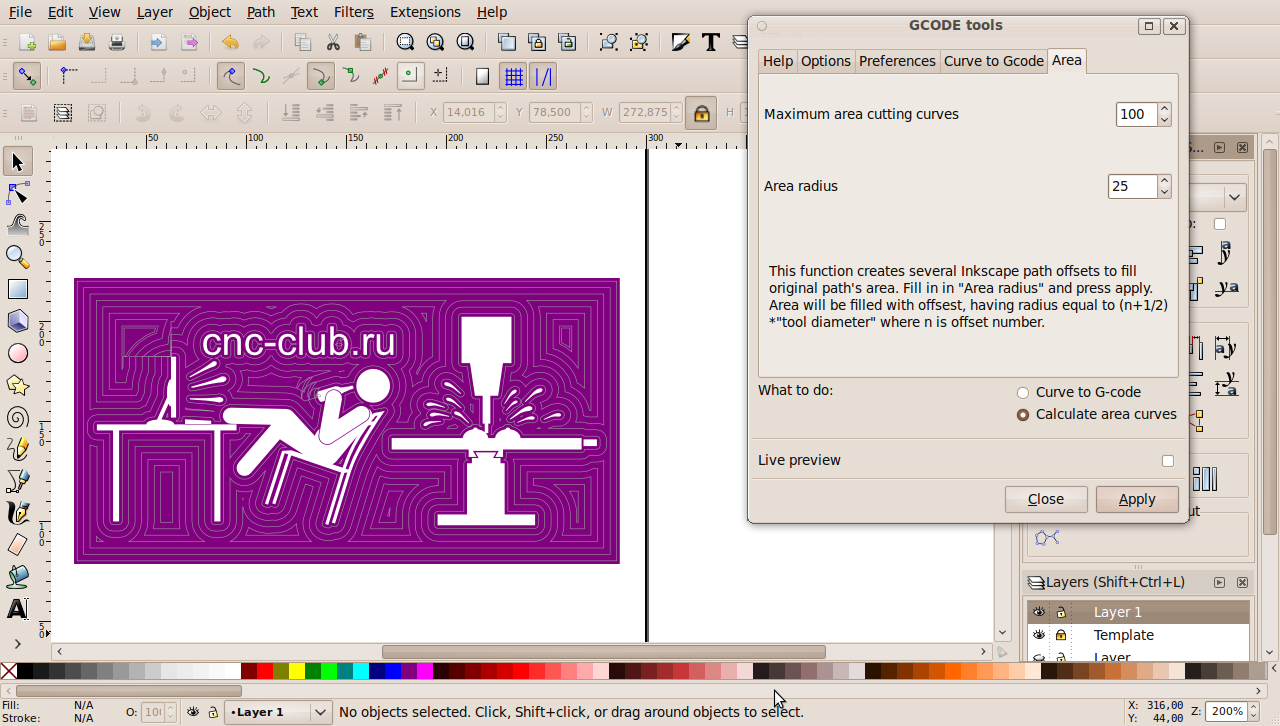Open the dropdown in the docked side panel

pos(1236,197)
